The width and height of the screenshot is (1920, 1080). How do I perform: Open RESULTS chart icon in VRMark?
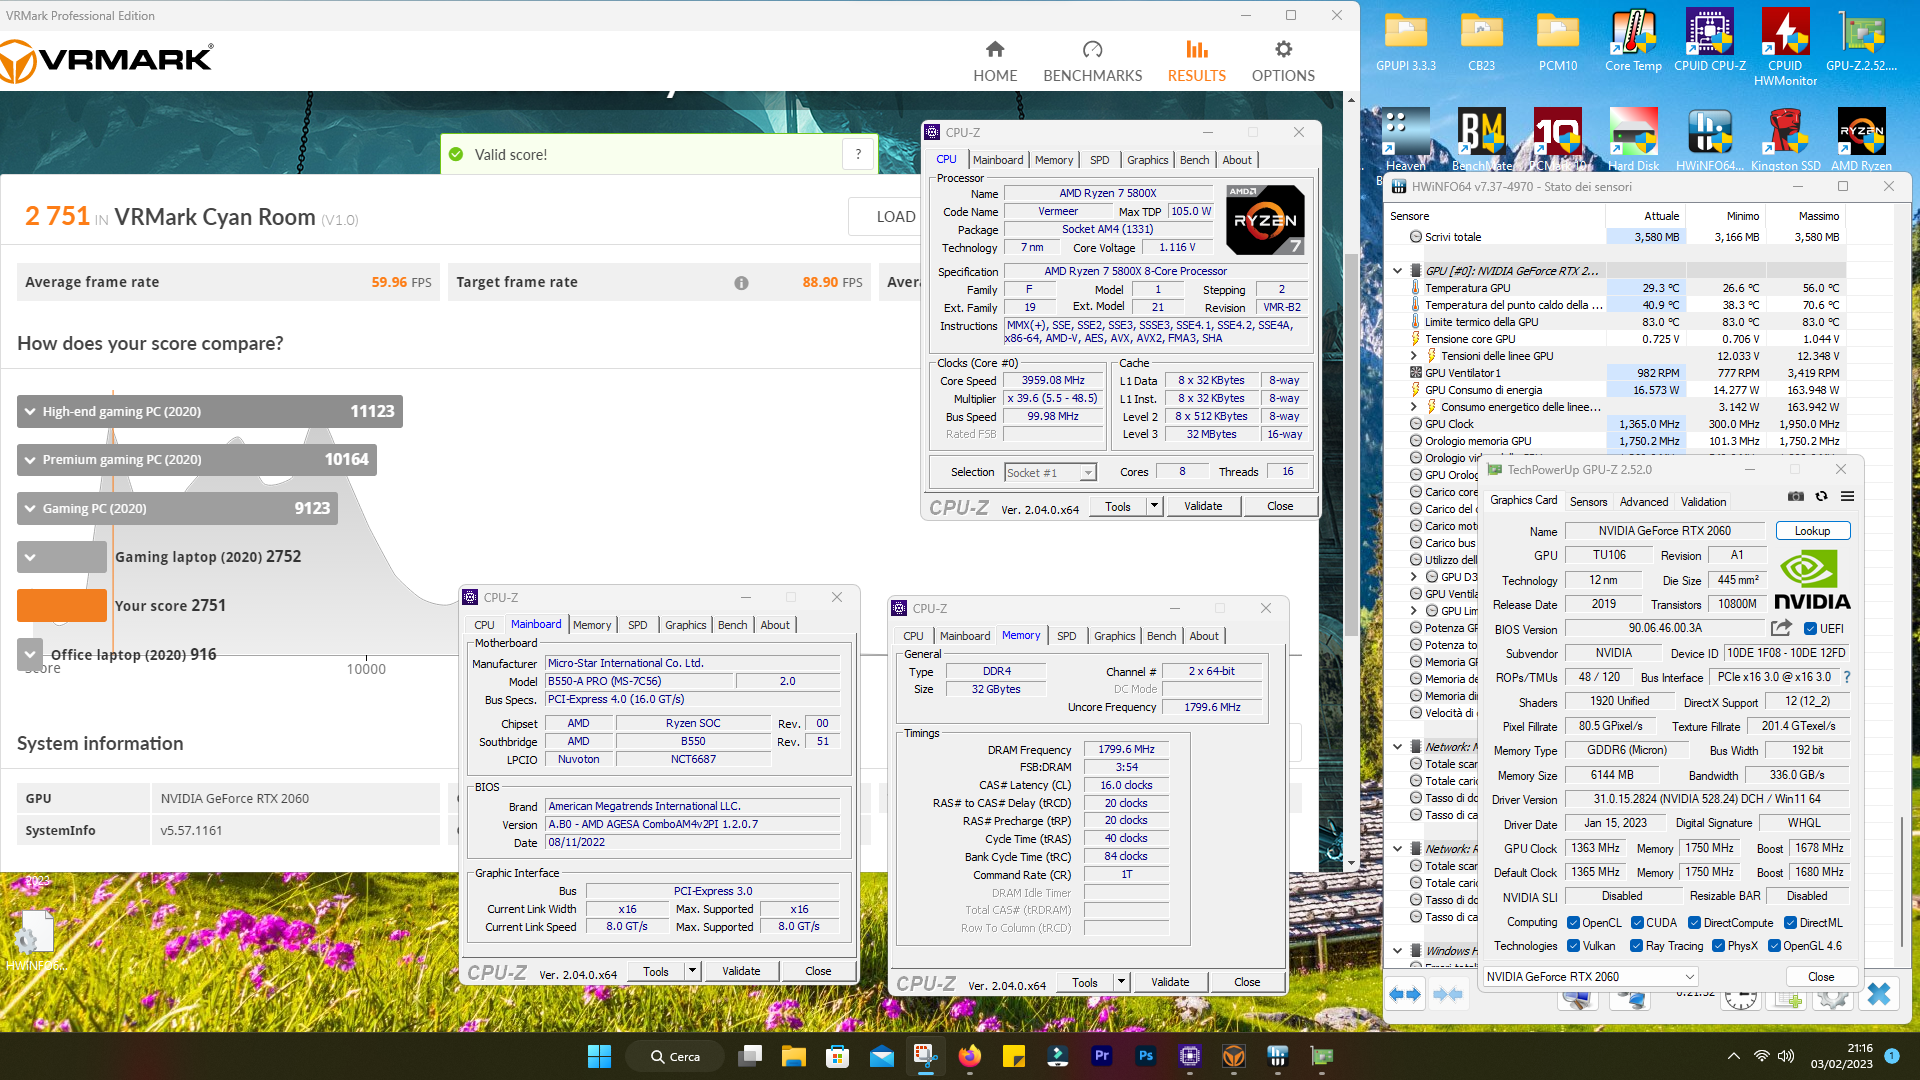(1196, 49)
